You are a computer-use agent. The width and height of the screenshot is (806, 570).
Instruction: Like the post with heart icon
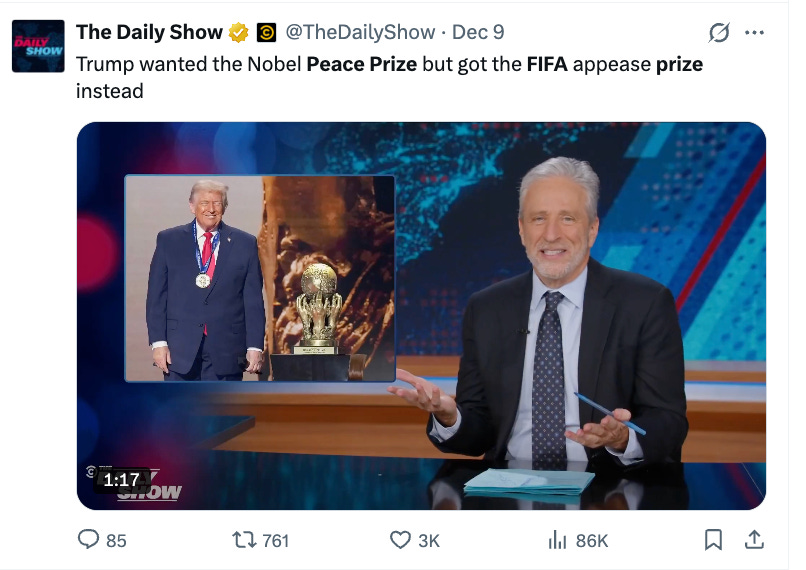click(400, 540)
